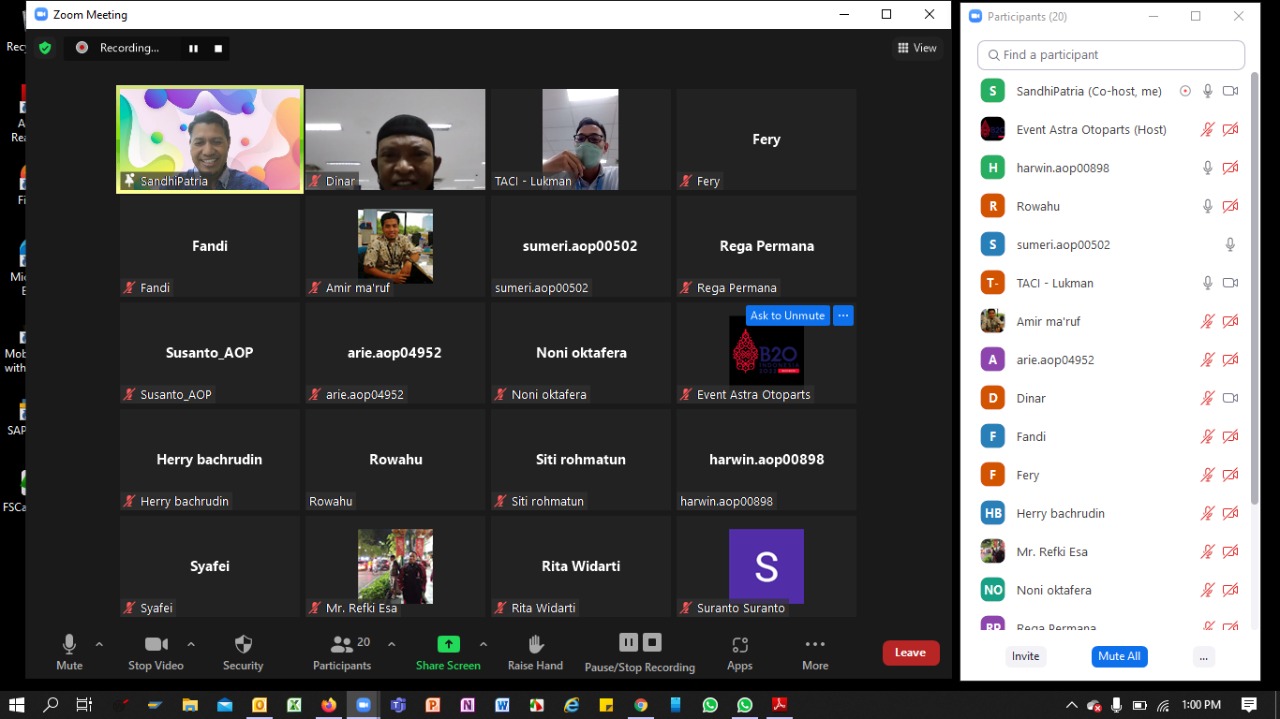The image size is (1280, 719).
Task: Click the Find a participant search field
Action: (1111, 55)
